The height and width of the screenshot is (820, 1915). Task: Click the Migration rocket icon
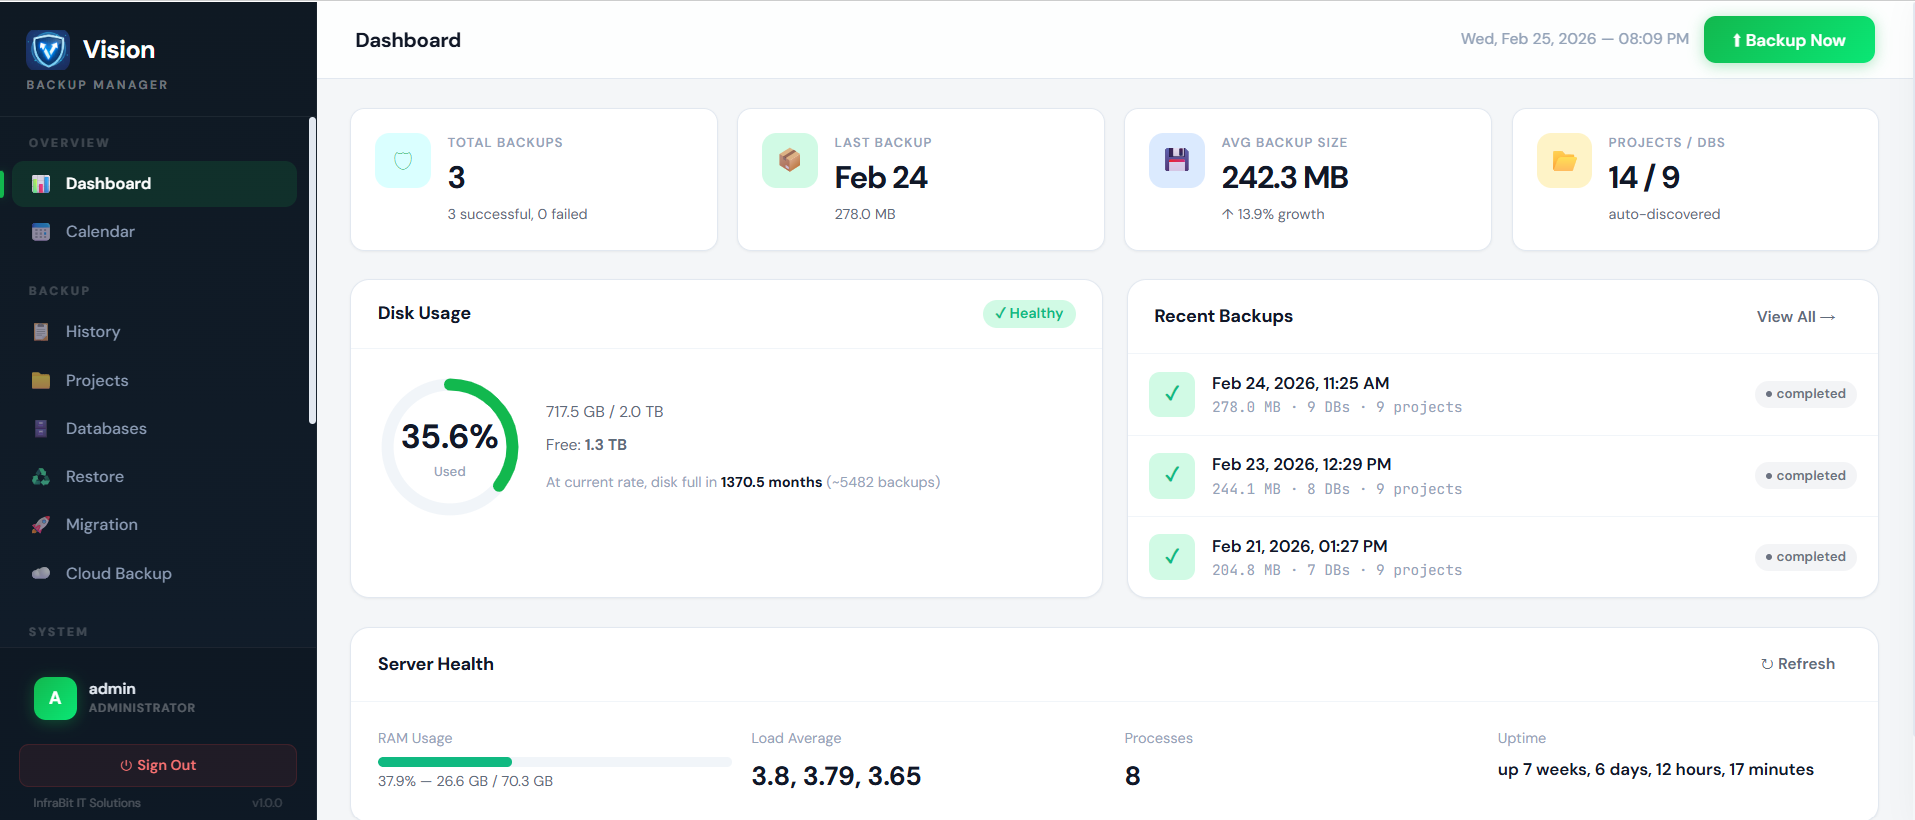click(41, 525)
